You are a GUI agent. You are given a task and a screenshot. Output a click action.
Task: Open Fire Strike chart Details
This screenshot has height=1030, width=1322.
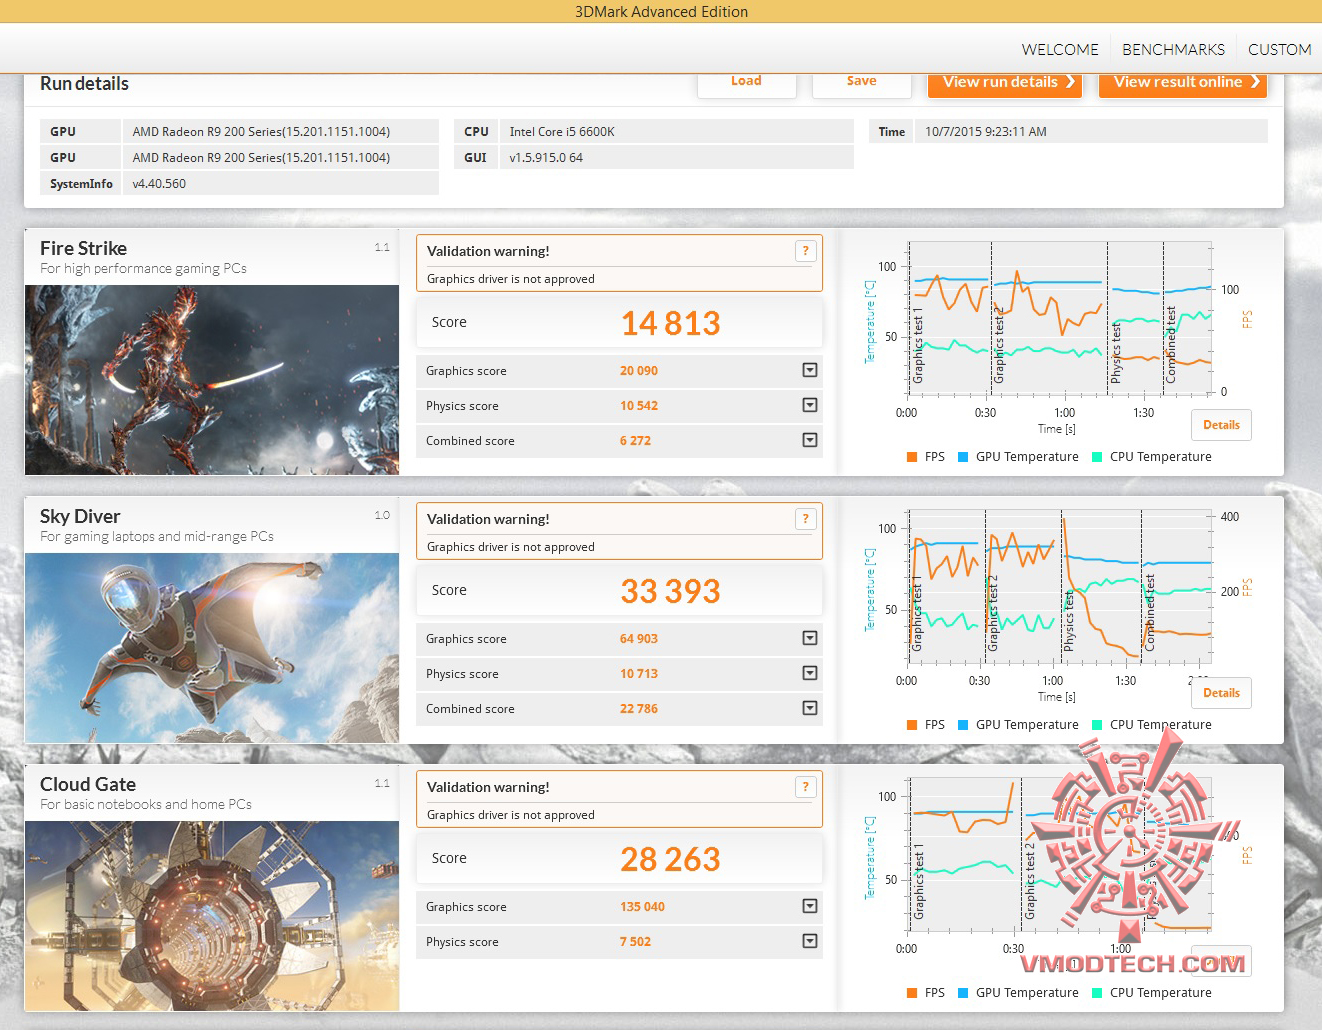(1221, 425)
